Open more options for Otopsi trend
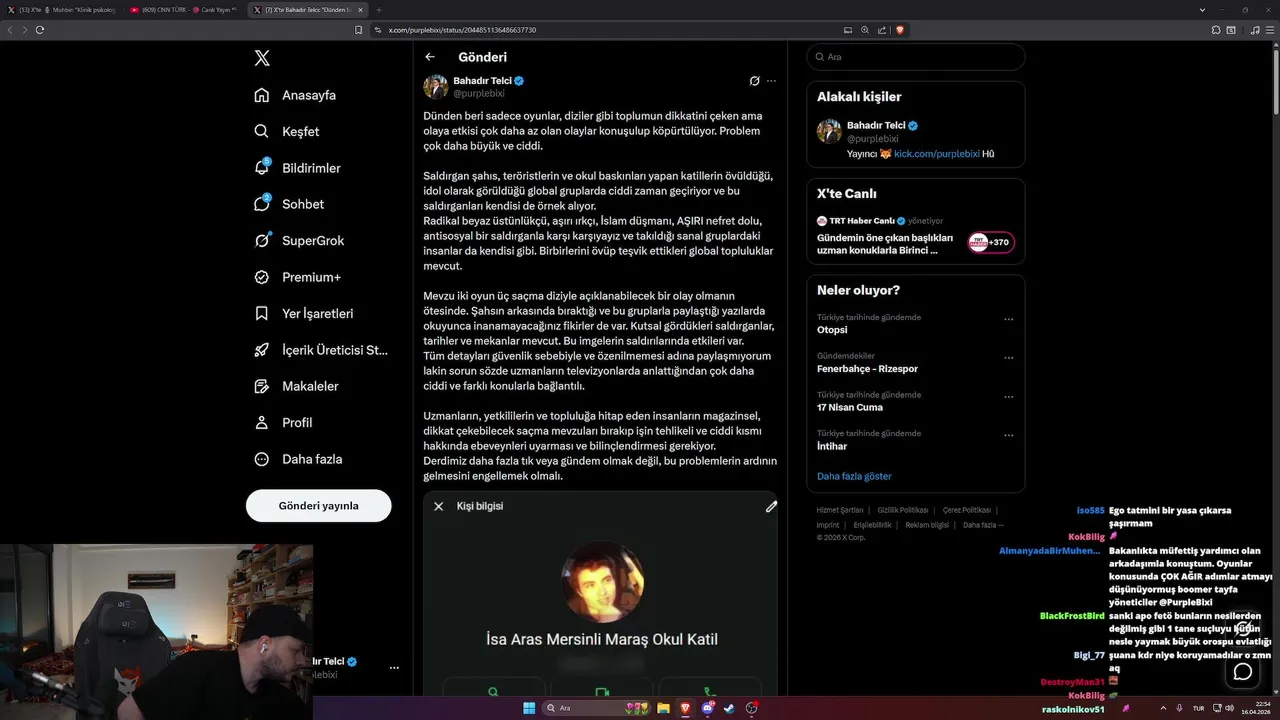 [x=1008, y=320]
